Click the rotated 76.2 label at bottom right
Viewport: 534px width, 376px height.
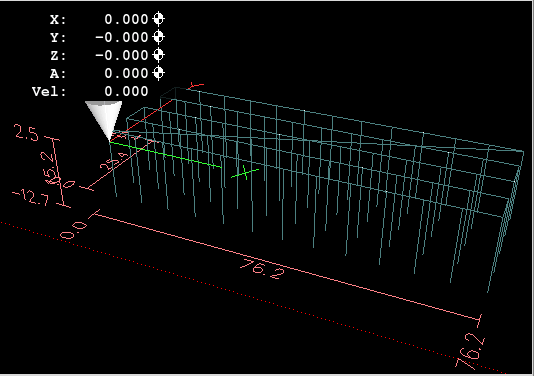[470, 351]
